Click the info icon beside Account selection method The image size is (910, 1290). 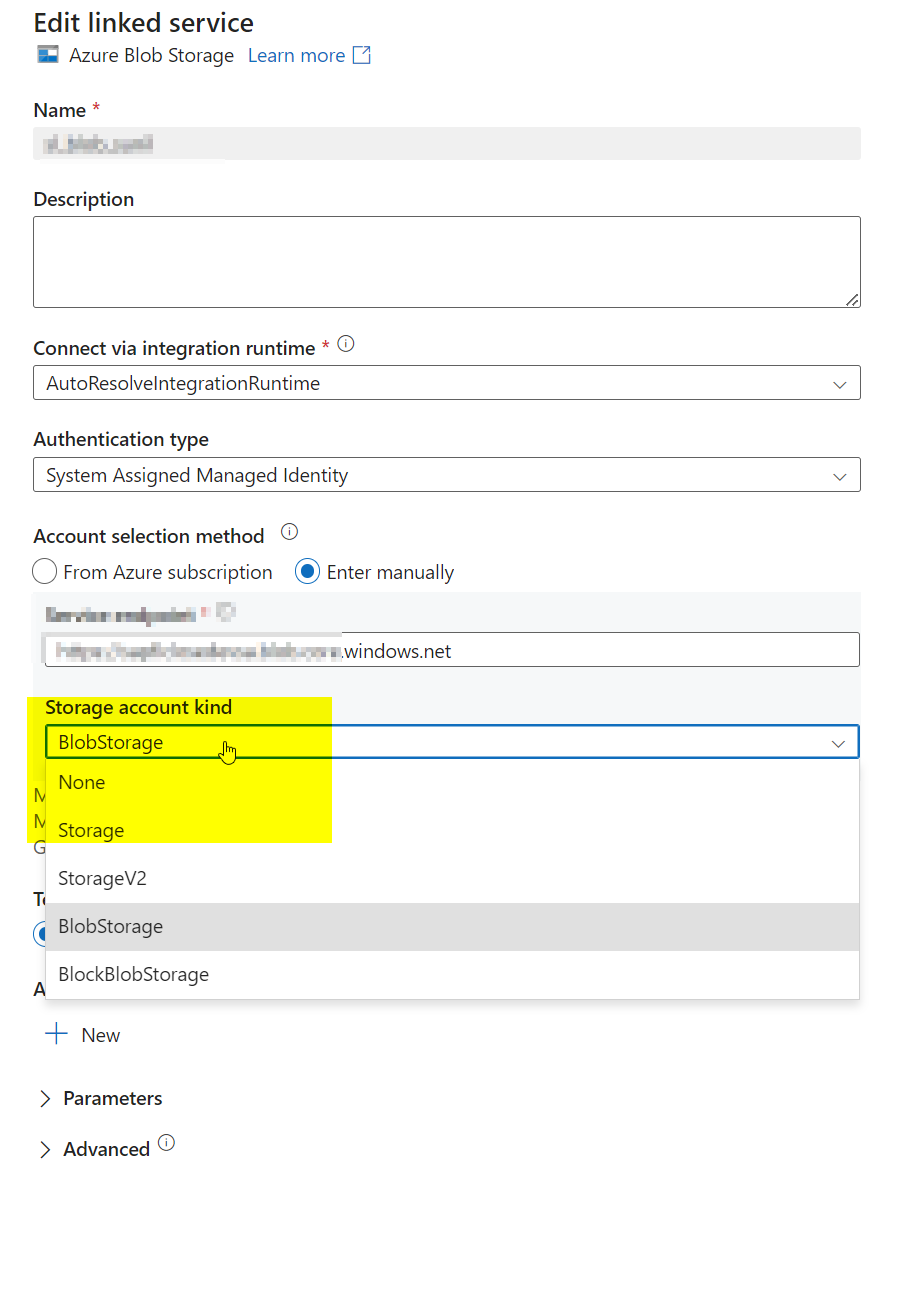pyautogui.click(x=289, y=532)
